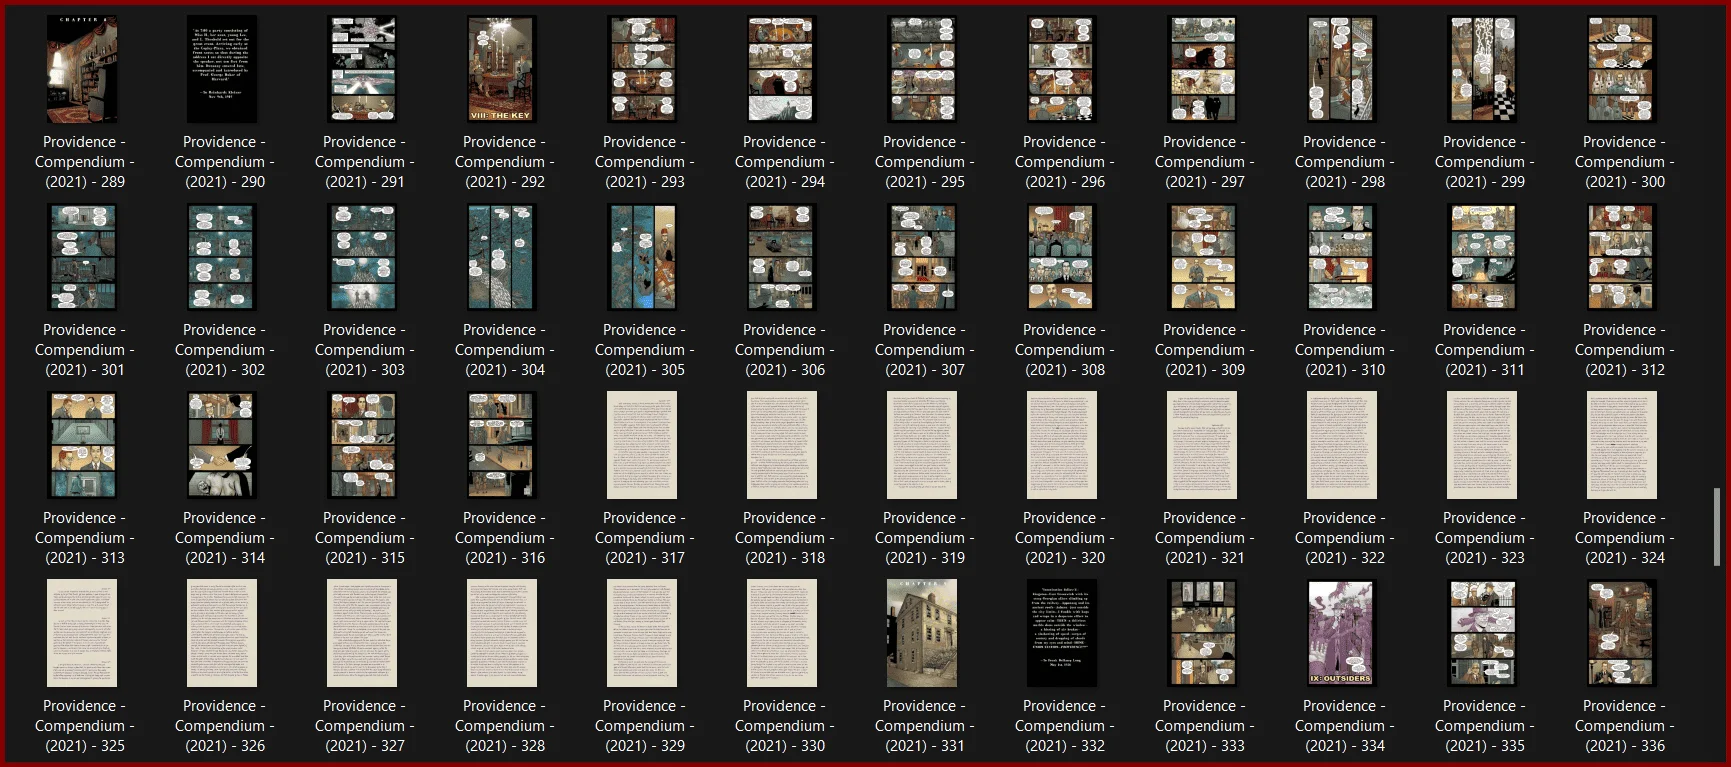Select text page thumbnail of Compendium - 328
Screen dimensions: 1731x767
[502, 633]
